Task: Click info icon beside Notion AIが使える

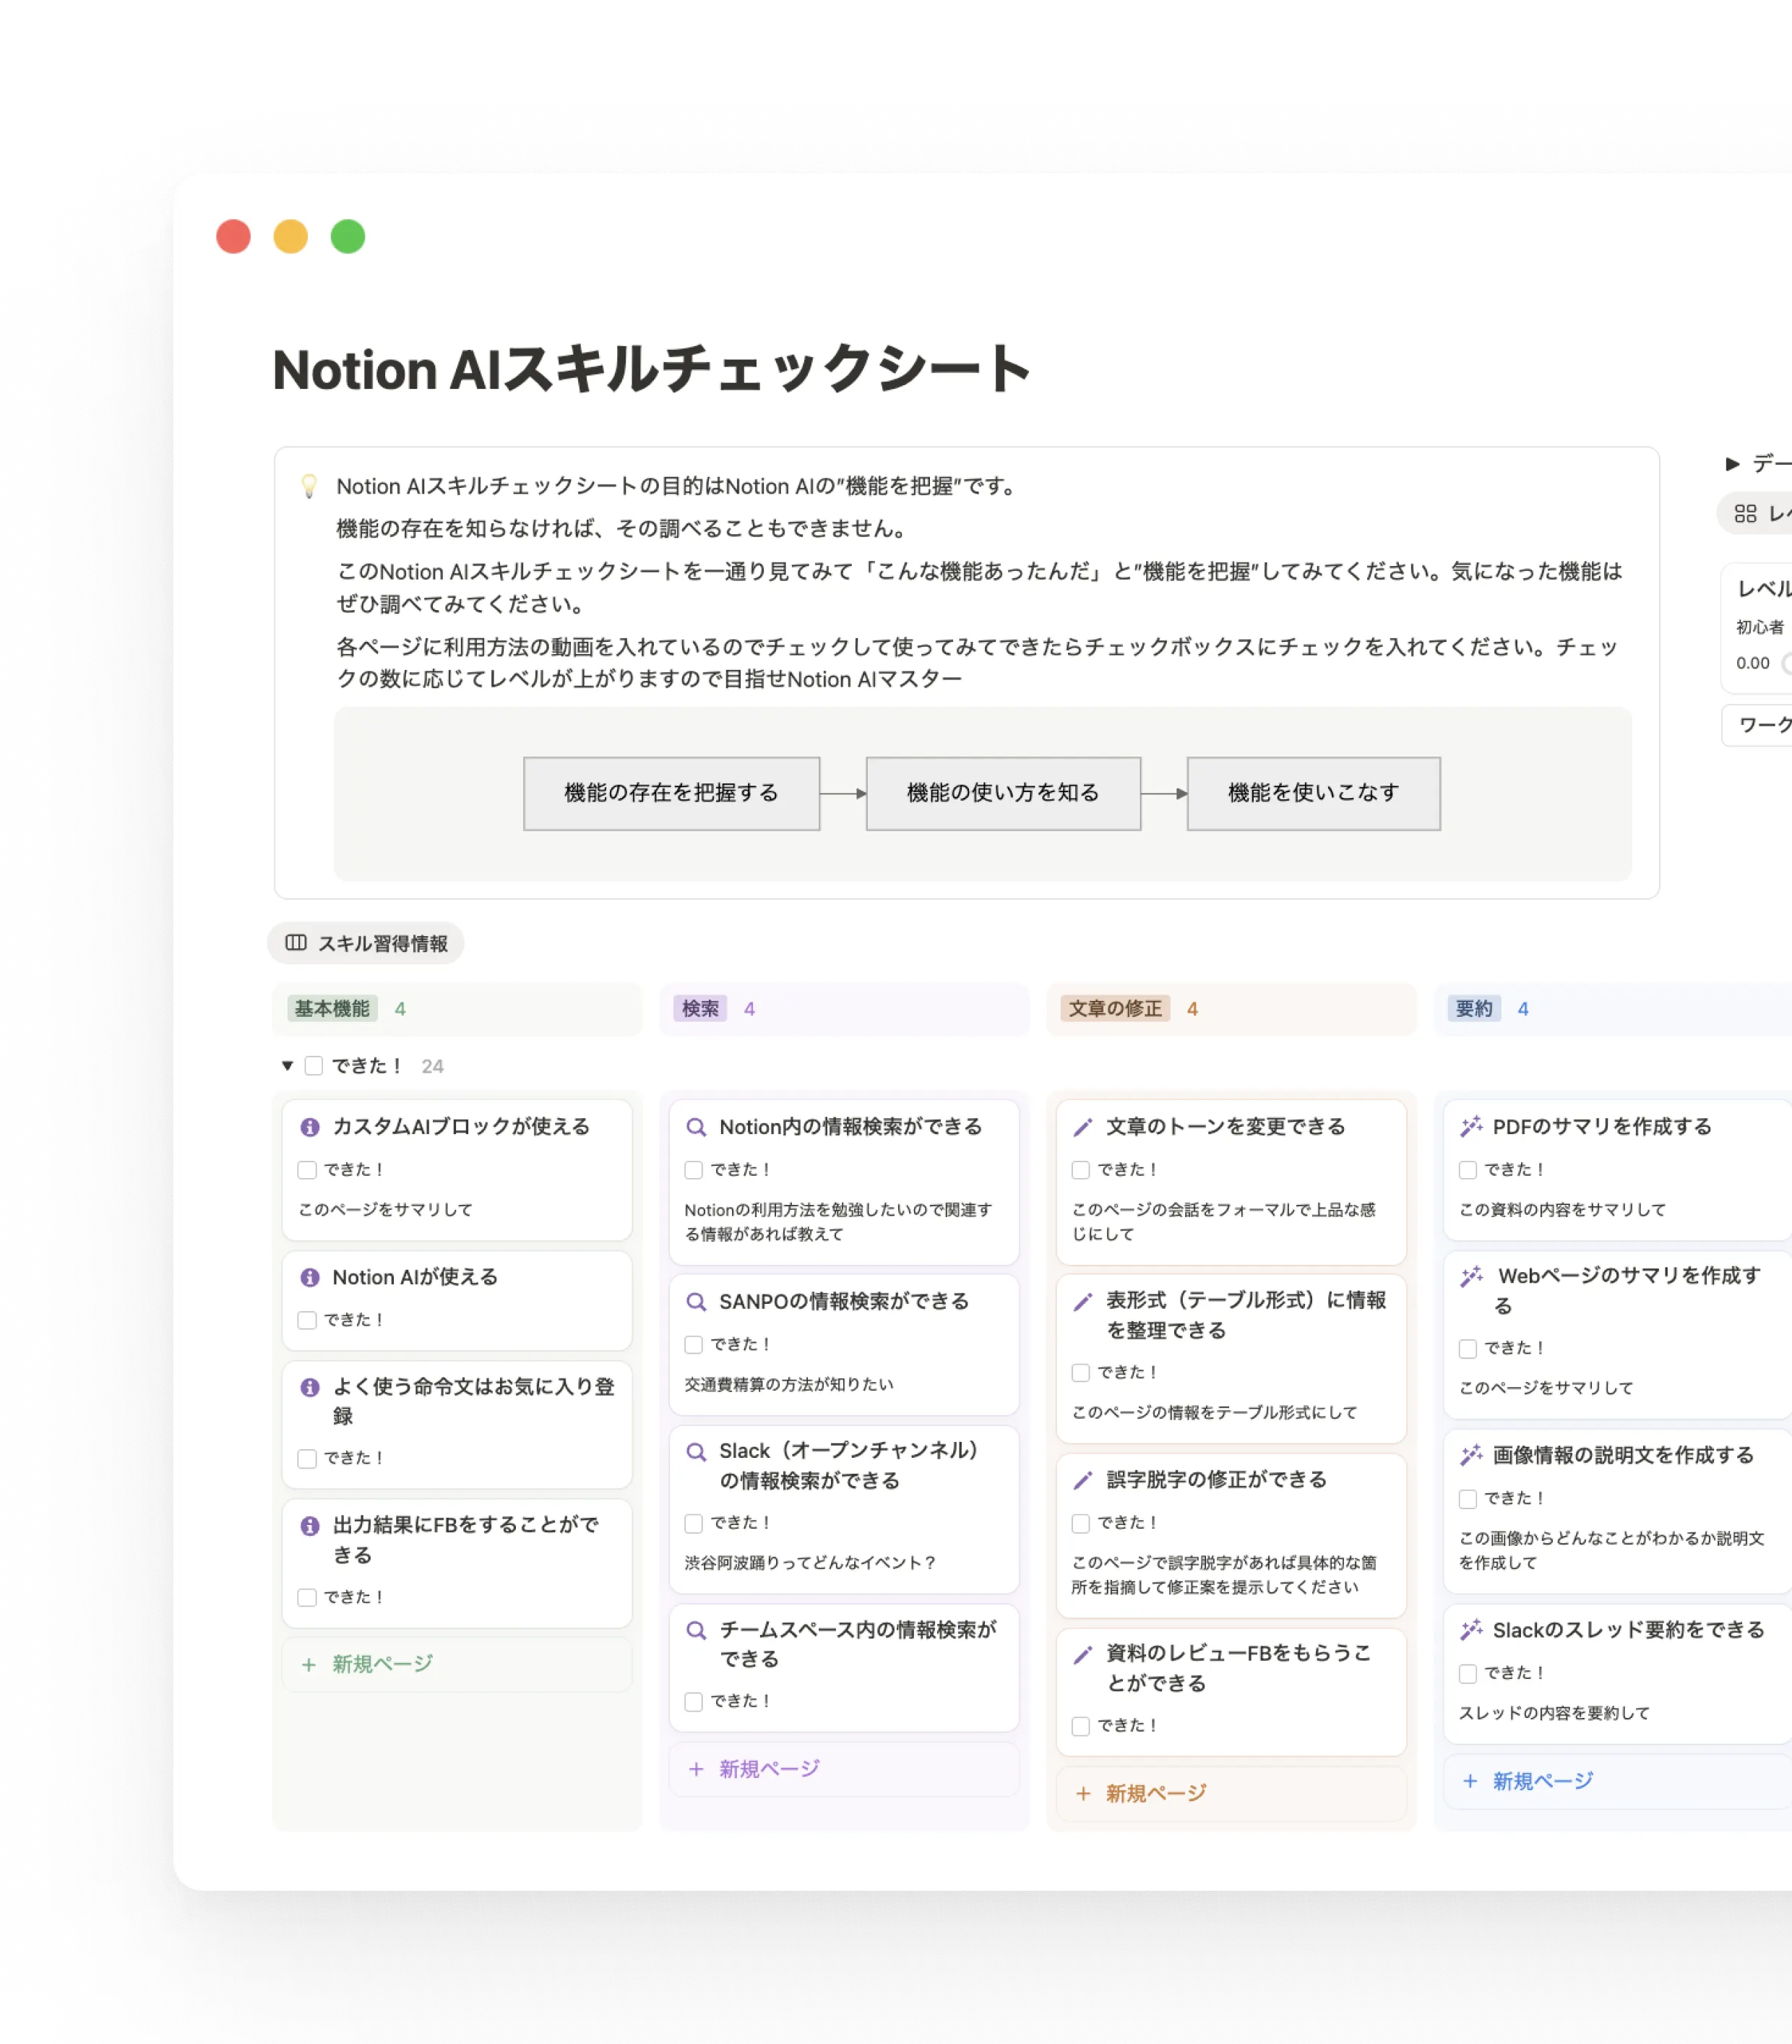Action: (x=310, y=1277)
